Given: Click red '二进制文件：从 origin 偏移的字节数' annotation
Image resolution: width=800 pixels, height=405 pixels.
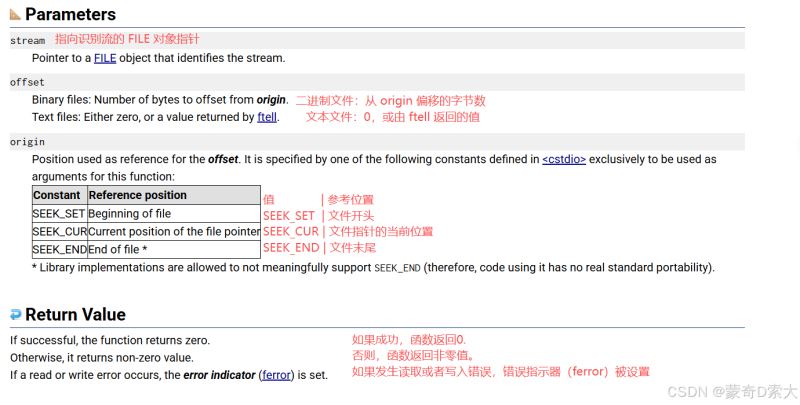Looking at the screenshot, I should 390,101.
